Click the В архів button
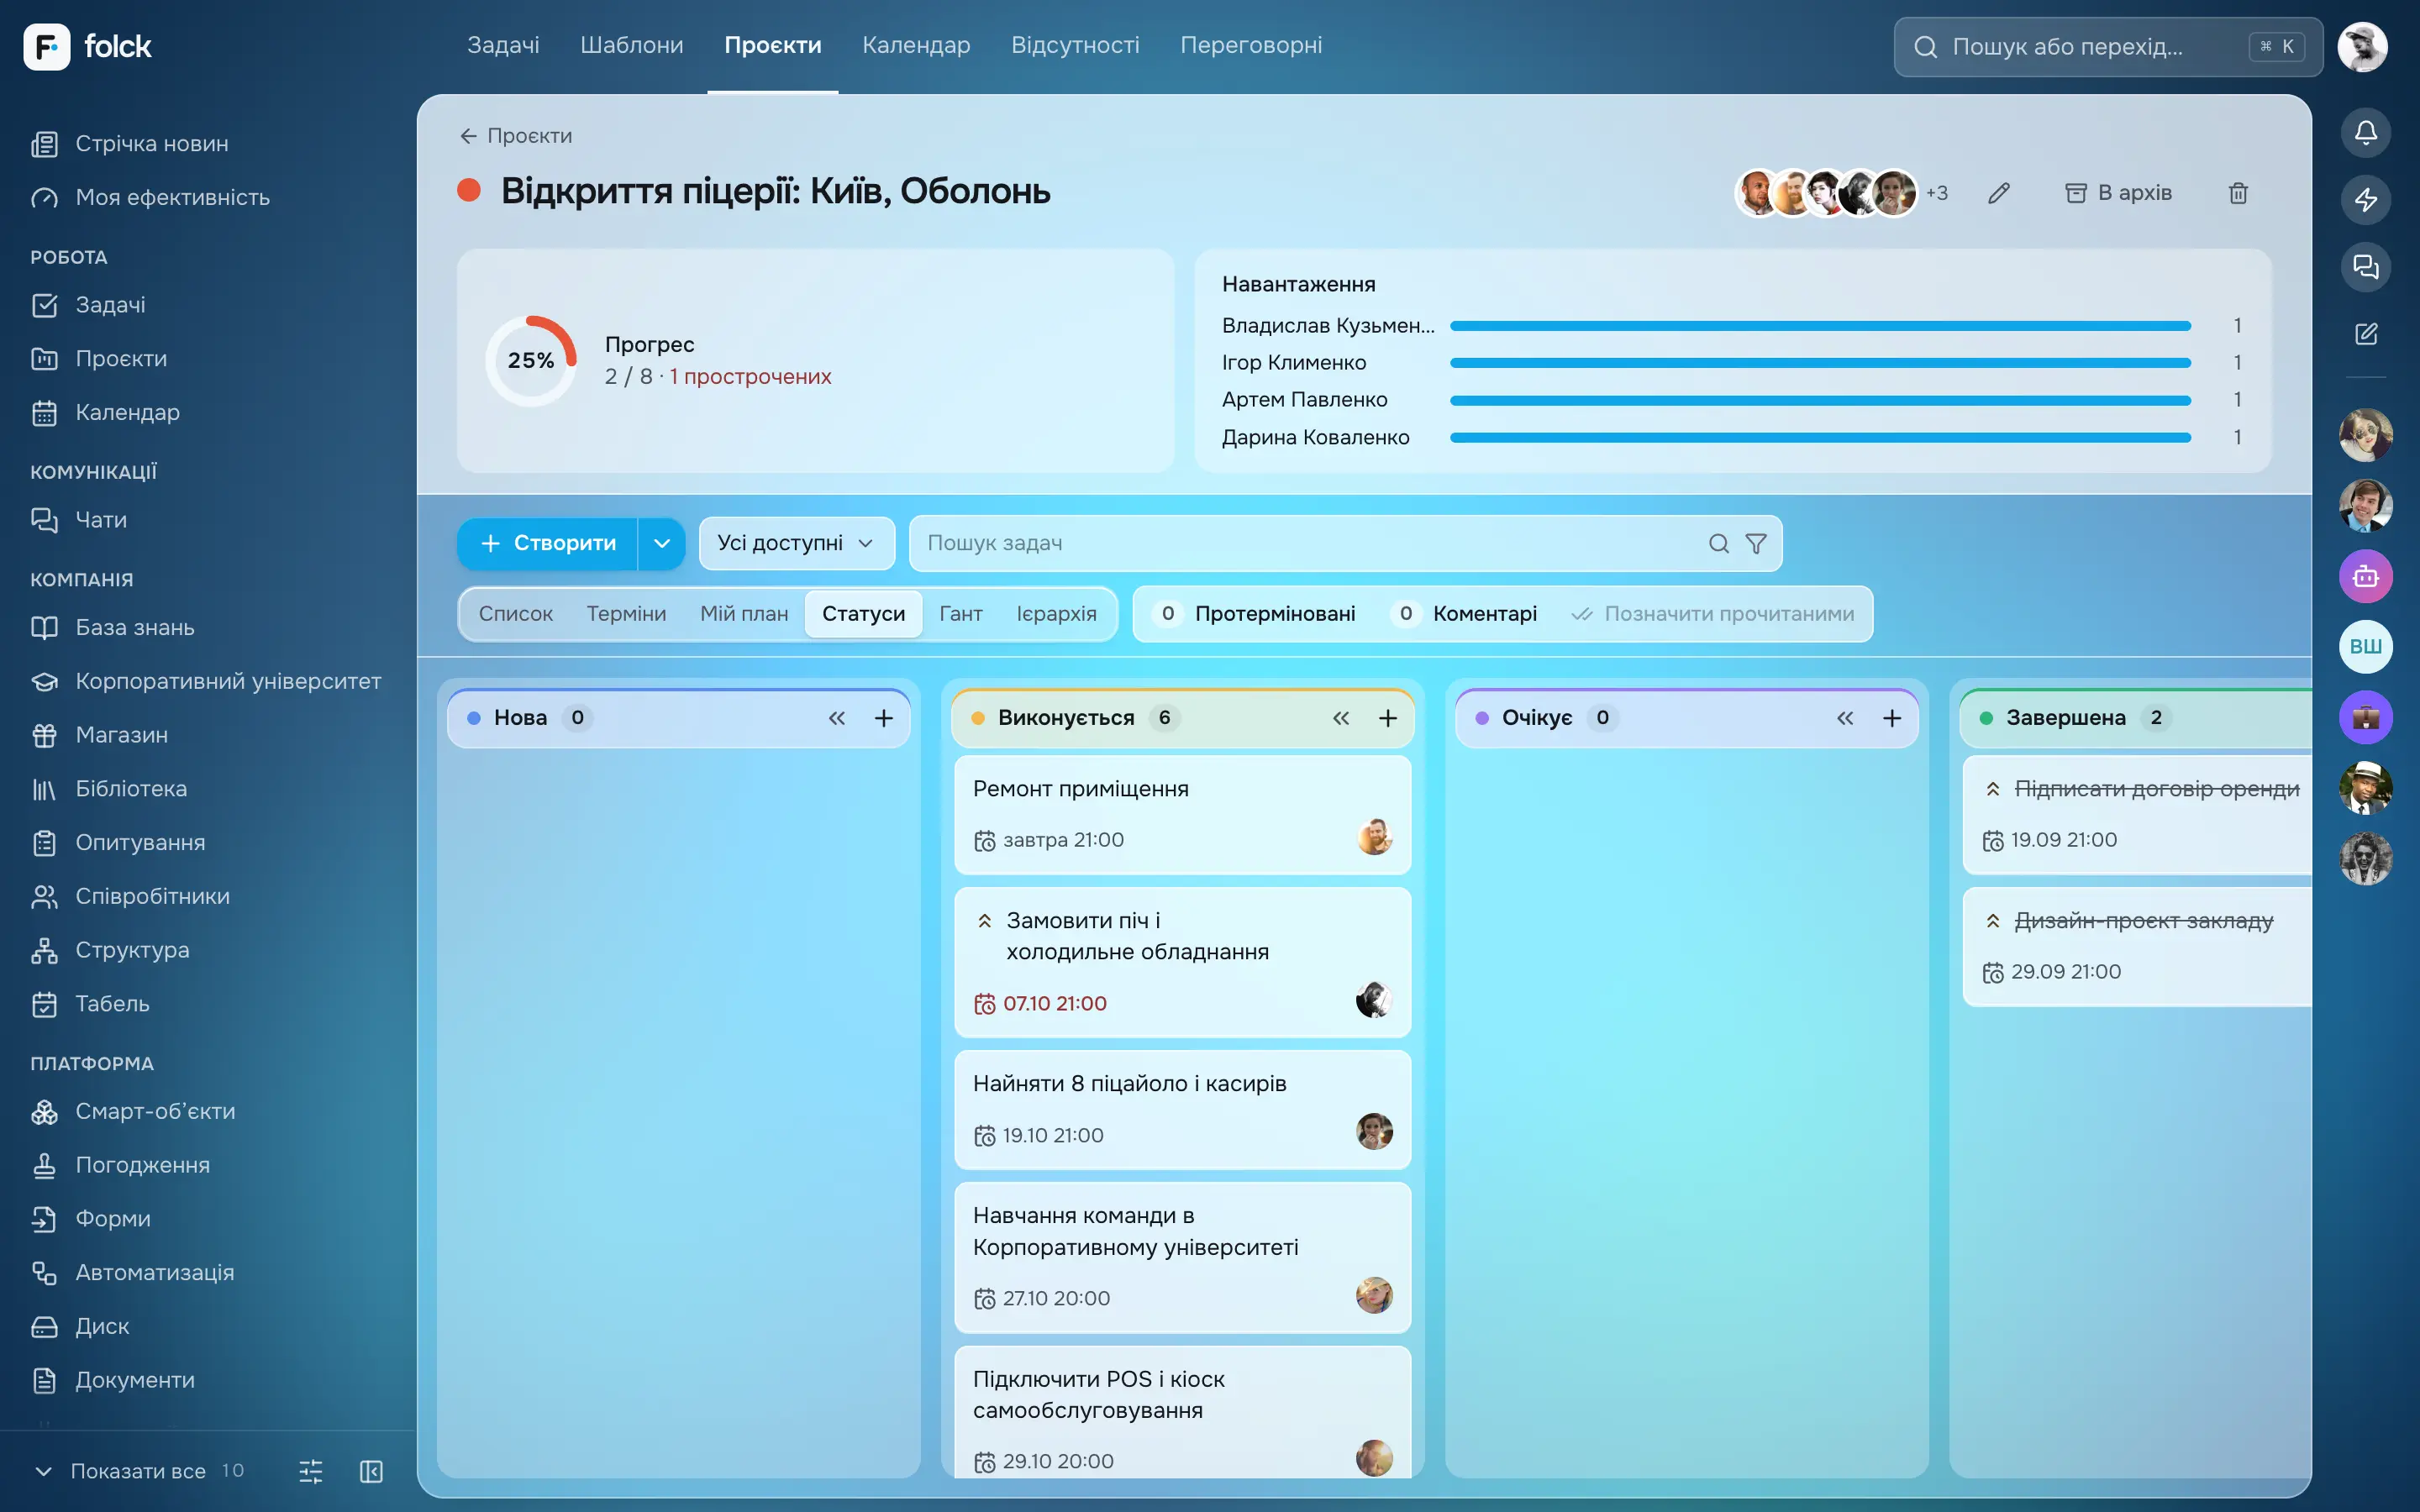The width and height of the screenshot is (2420, 1512). (x=2118, y=193)
